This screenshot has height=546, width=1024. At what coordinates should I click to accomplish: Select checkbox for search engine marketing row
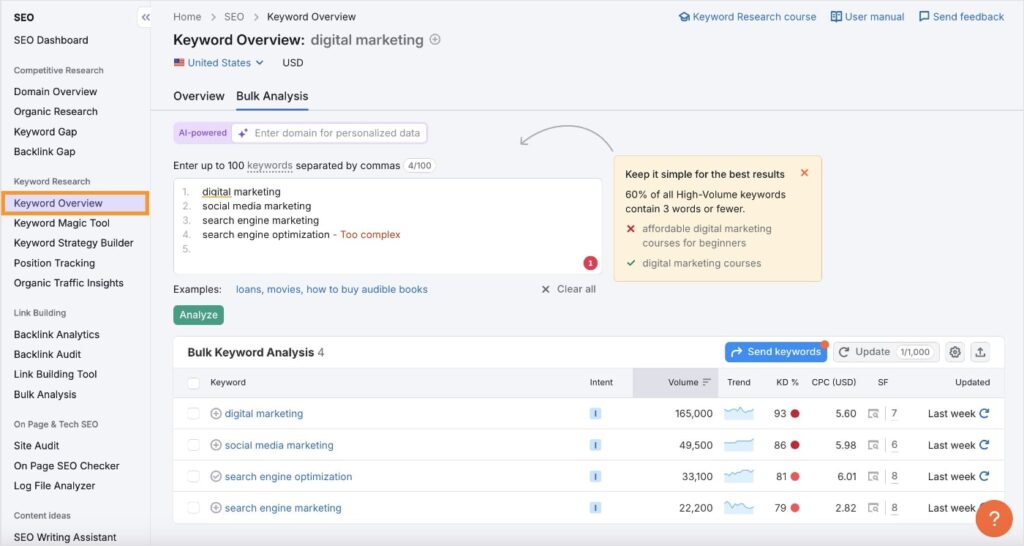coord(193,507)
